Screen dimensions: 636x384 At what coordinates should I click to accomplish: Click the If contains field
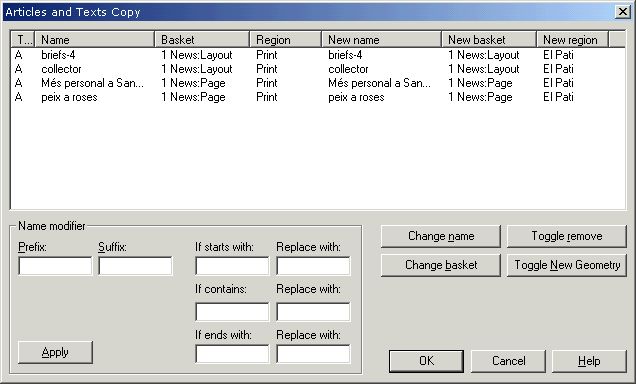232,312
